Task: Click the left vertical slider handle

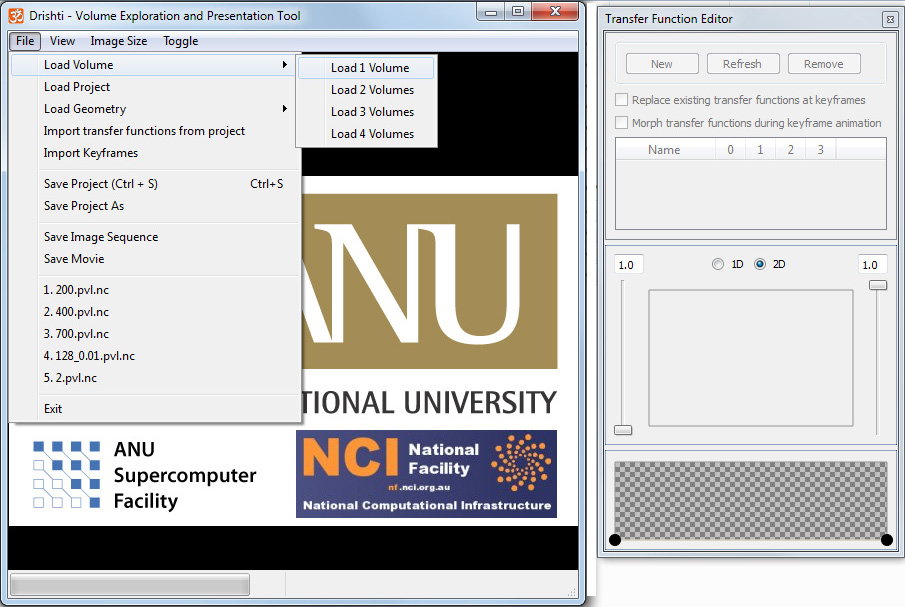Action: tap(623, 430)
